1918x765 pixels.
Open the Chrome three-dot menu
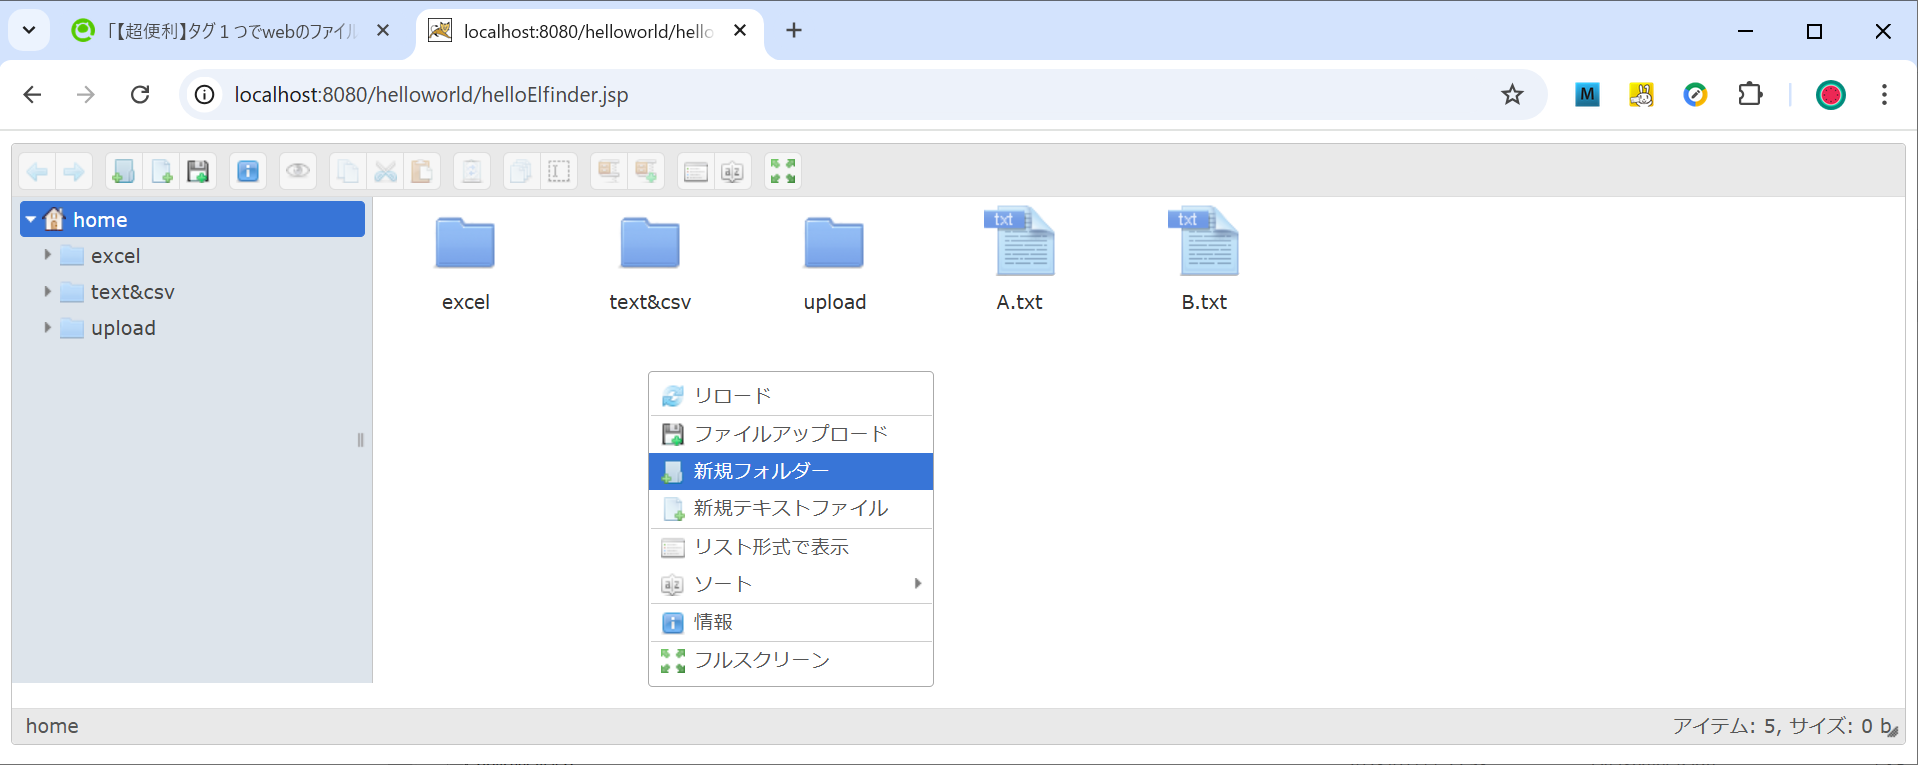click(x=1884, y=94)
